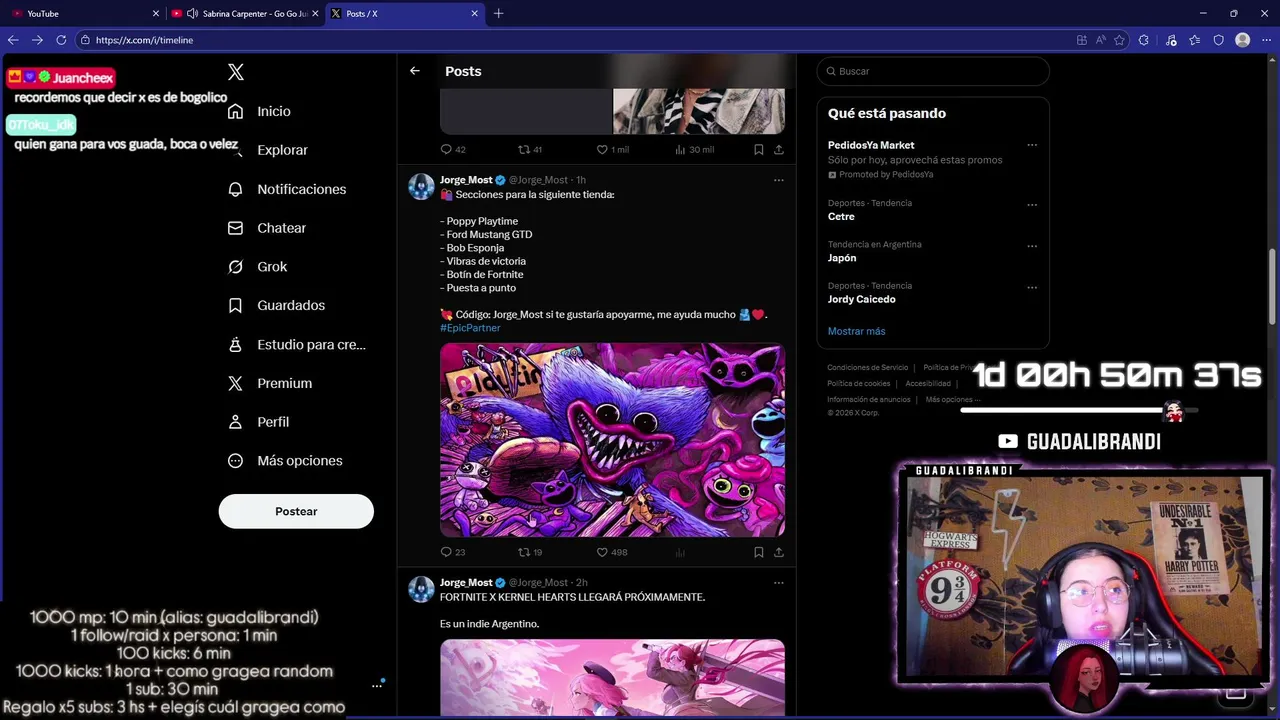Click the browser back arrow
The image size is (1280, 720).
(13, 40)
